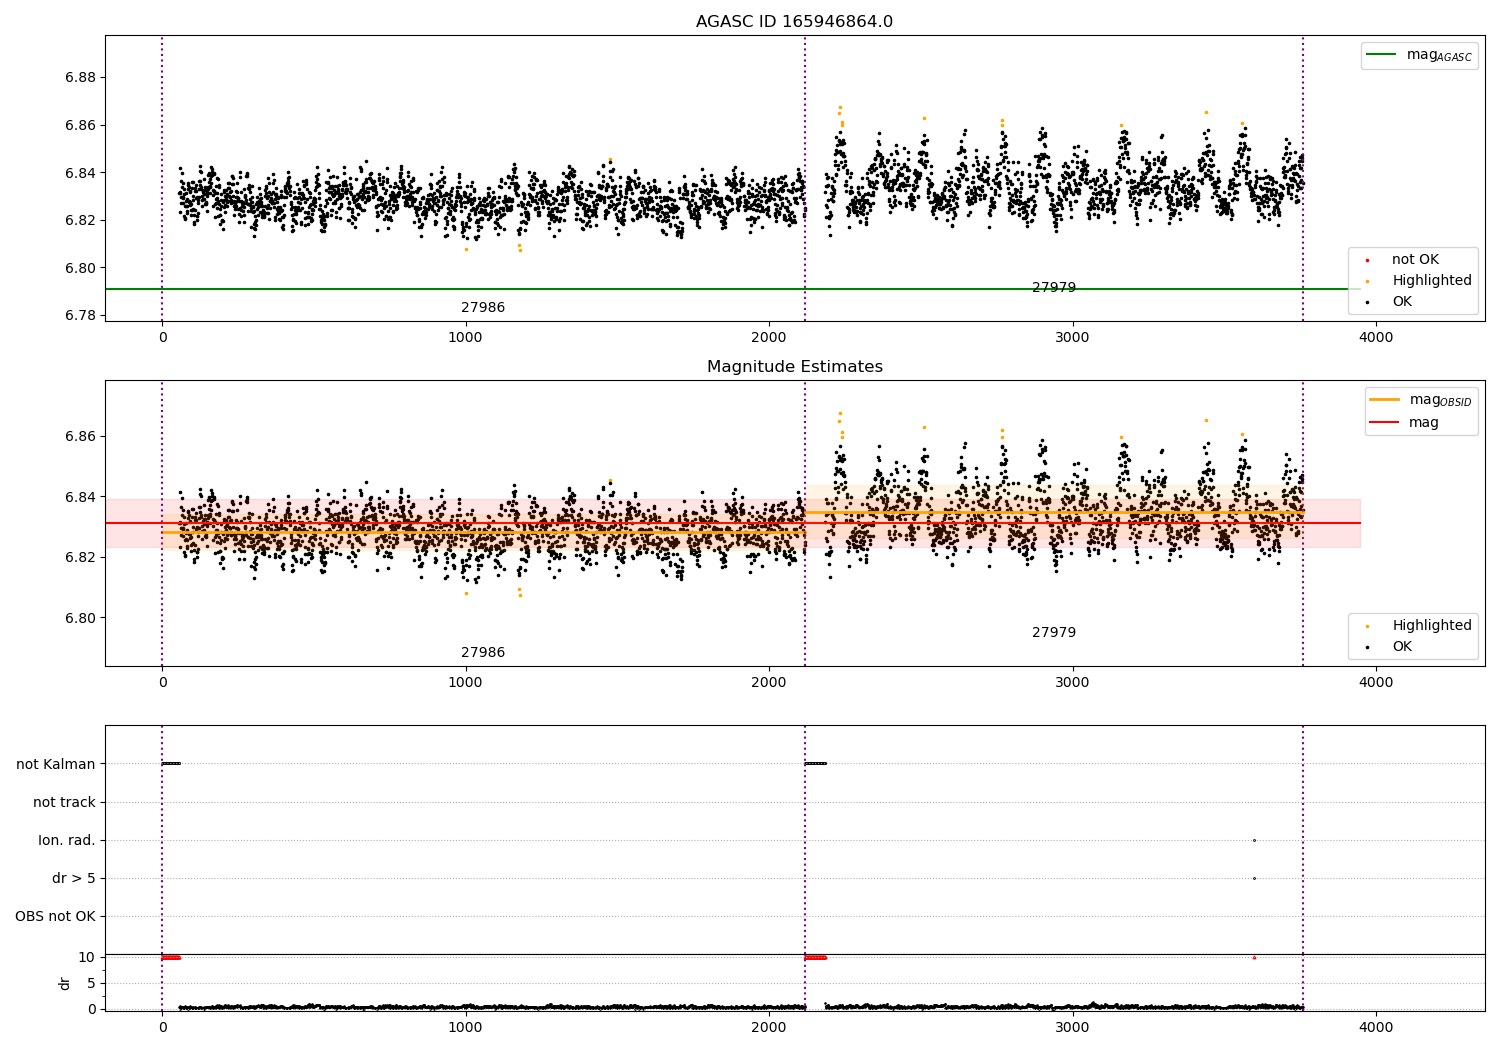Click the orange line sample beside mag OBSID
Screen dimensions: 1500x1050
coord(1384,400)
